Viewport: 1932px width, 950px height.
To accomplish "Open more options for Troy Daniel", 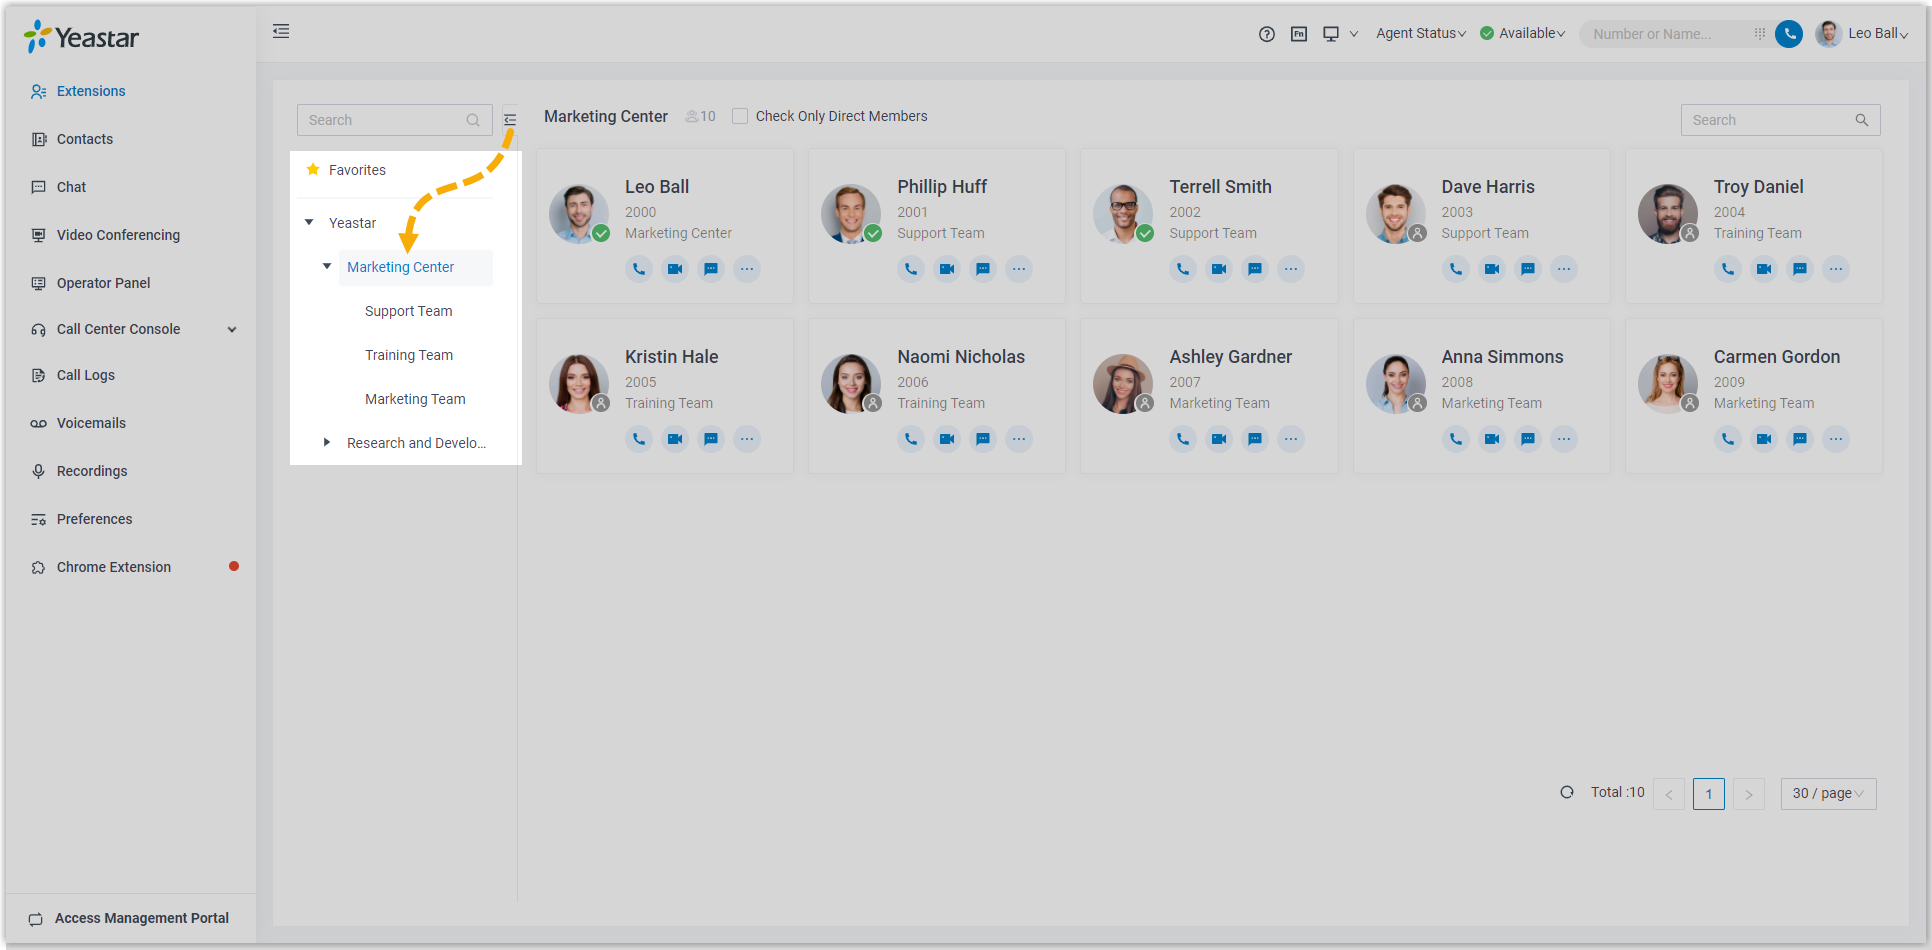I will [1836, 269].
